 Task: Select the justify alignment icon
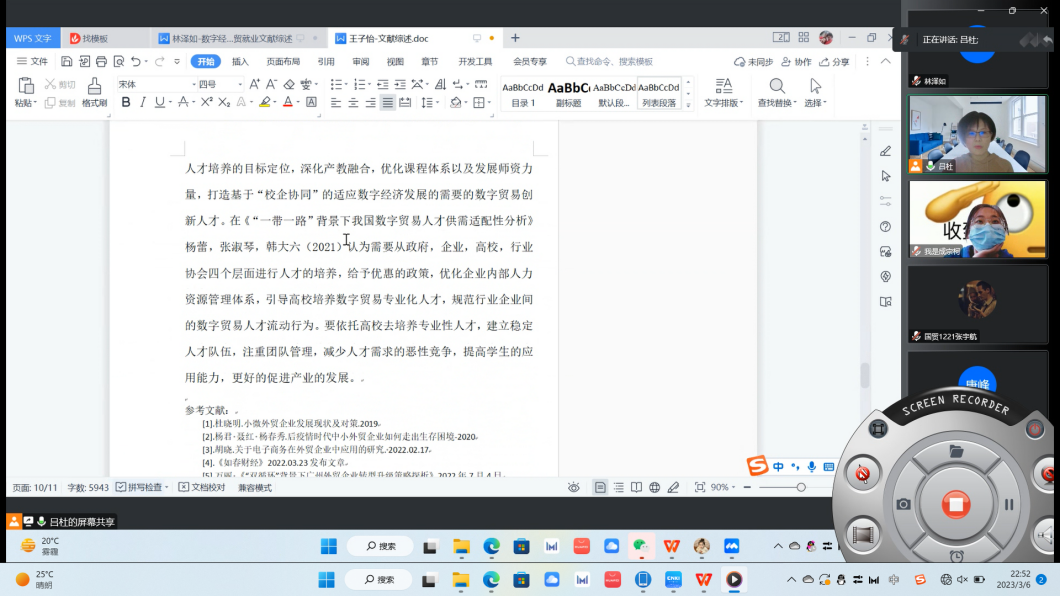(387, 102)
